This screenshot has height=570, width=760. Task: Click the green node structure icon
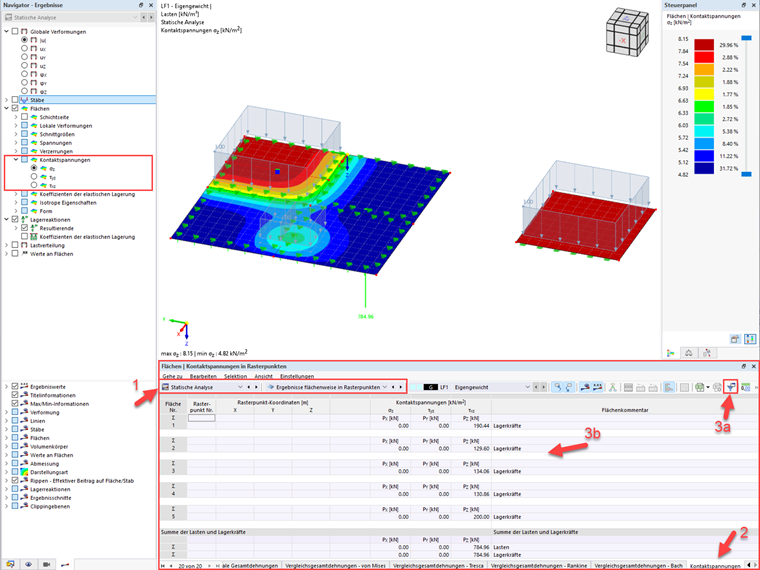pyautogui.click(x=613, y=387)
